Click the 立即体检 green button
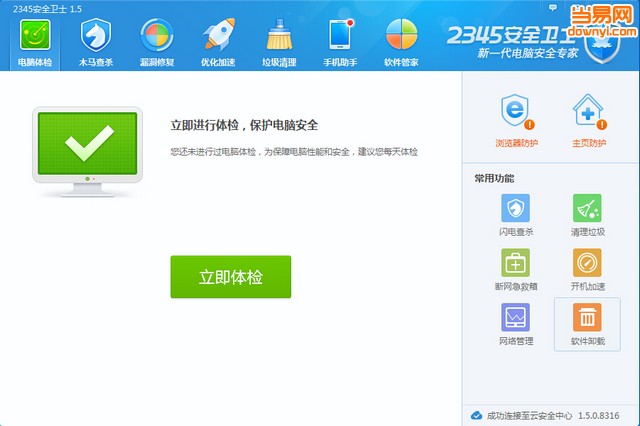The width and height of the screenshot is (640, 426). (231, 277)
